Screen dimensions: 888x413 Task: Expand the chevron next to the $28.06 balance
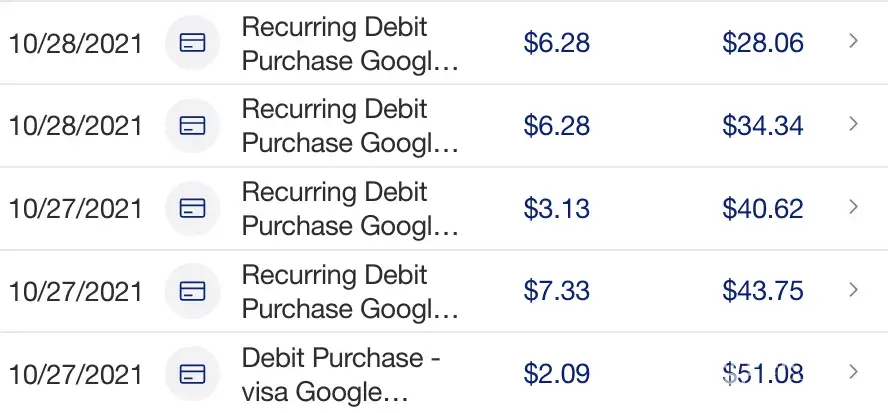(x=853, y=42)
